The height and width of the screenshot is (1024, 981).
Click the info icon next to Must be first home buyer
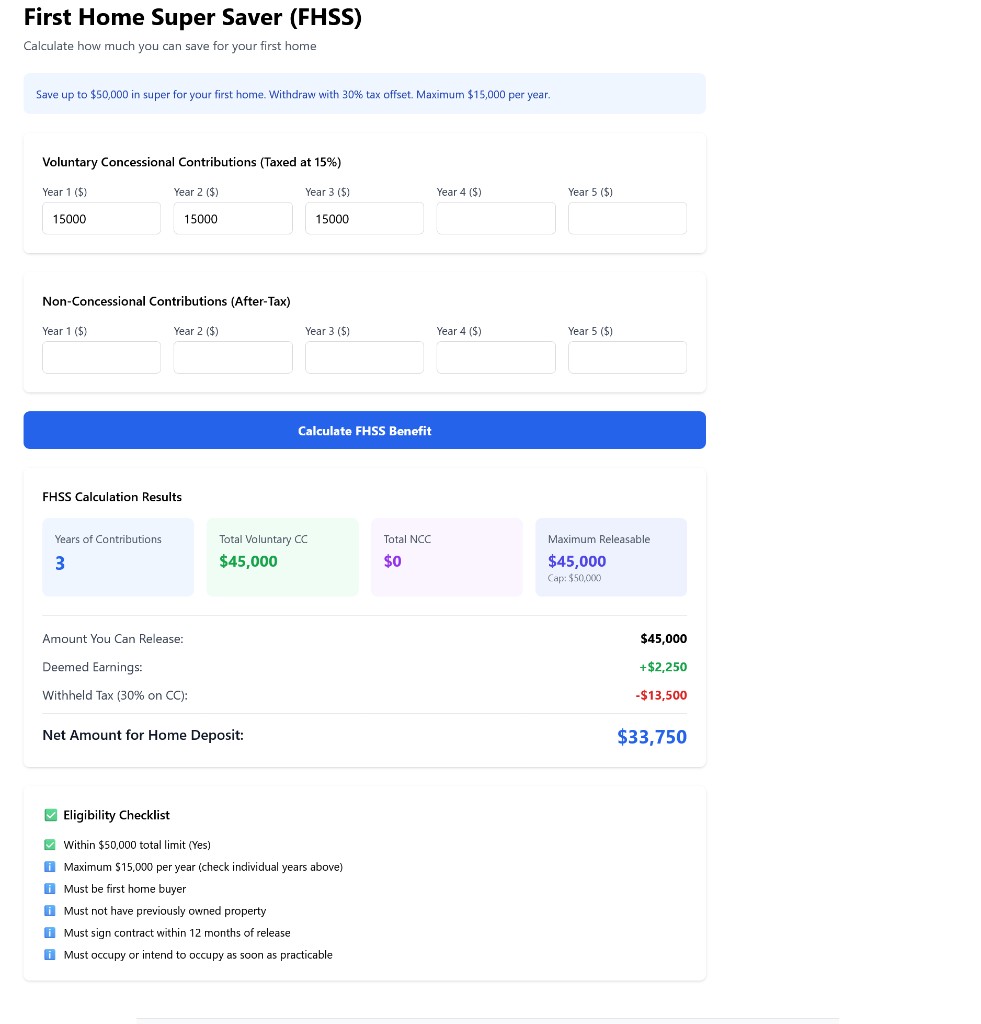[x=50, y=888]
